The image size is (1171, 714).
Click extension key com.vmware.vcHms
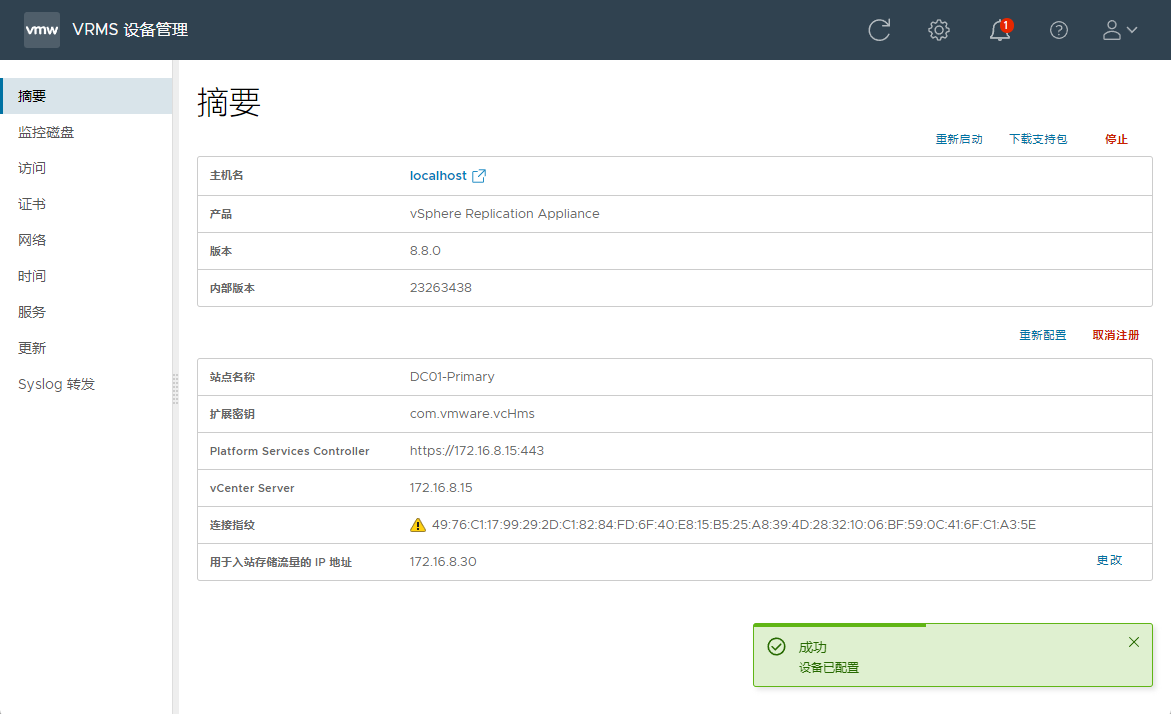[x=472, y=414]
